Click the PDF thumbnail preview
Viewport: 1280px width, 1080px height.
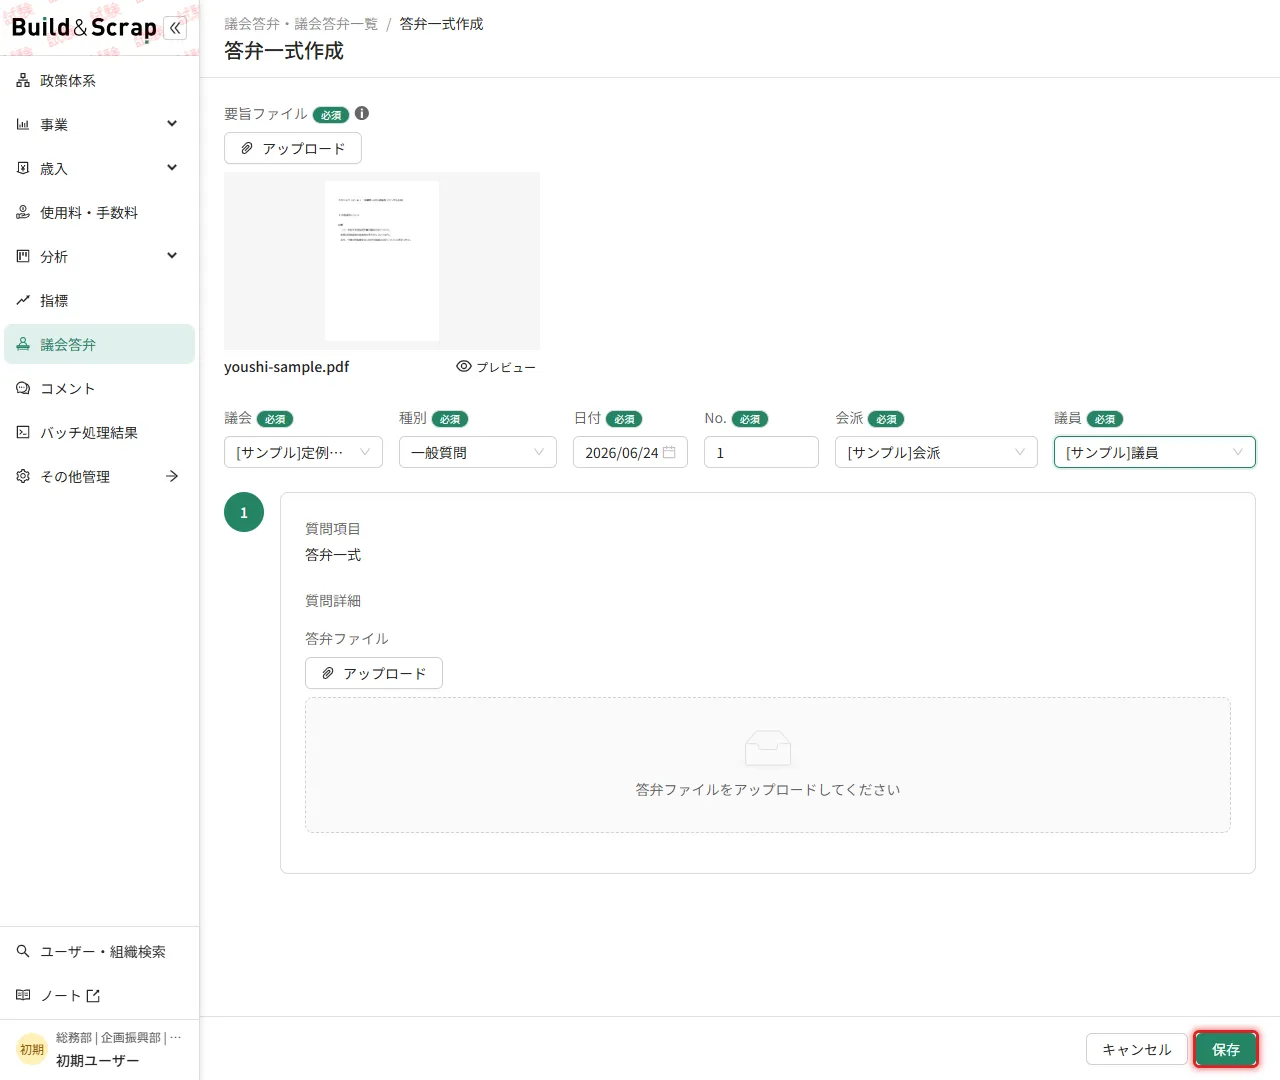382,261
